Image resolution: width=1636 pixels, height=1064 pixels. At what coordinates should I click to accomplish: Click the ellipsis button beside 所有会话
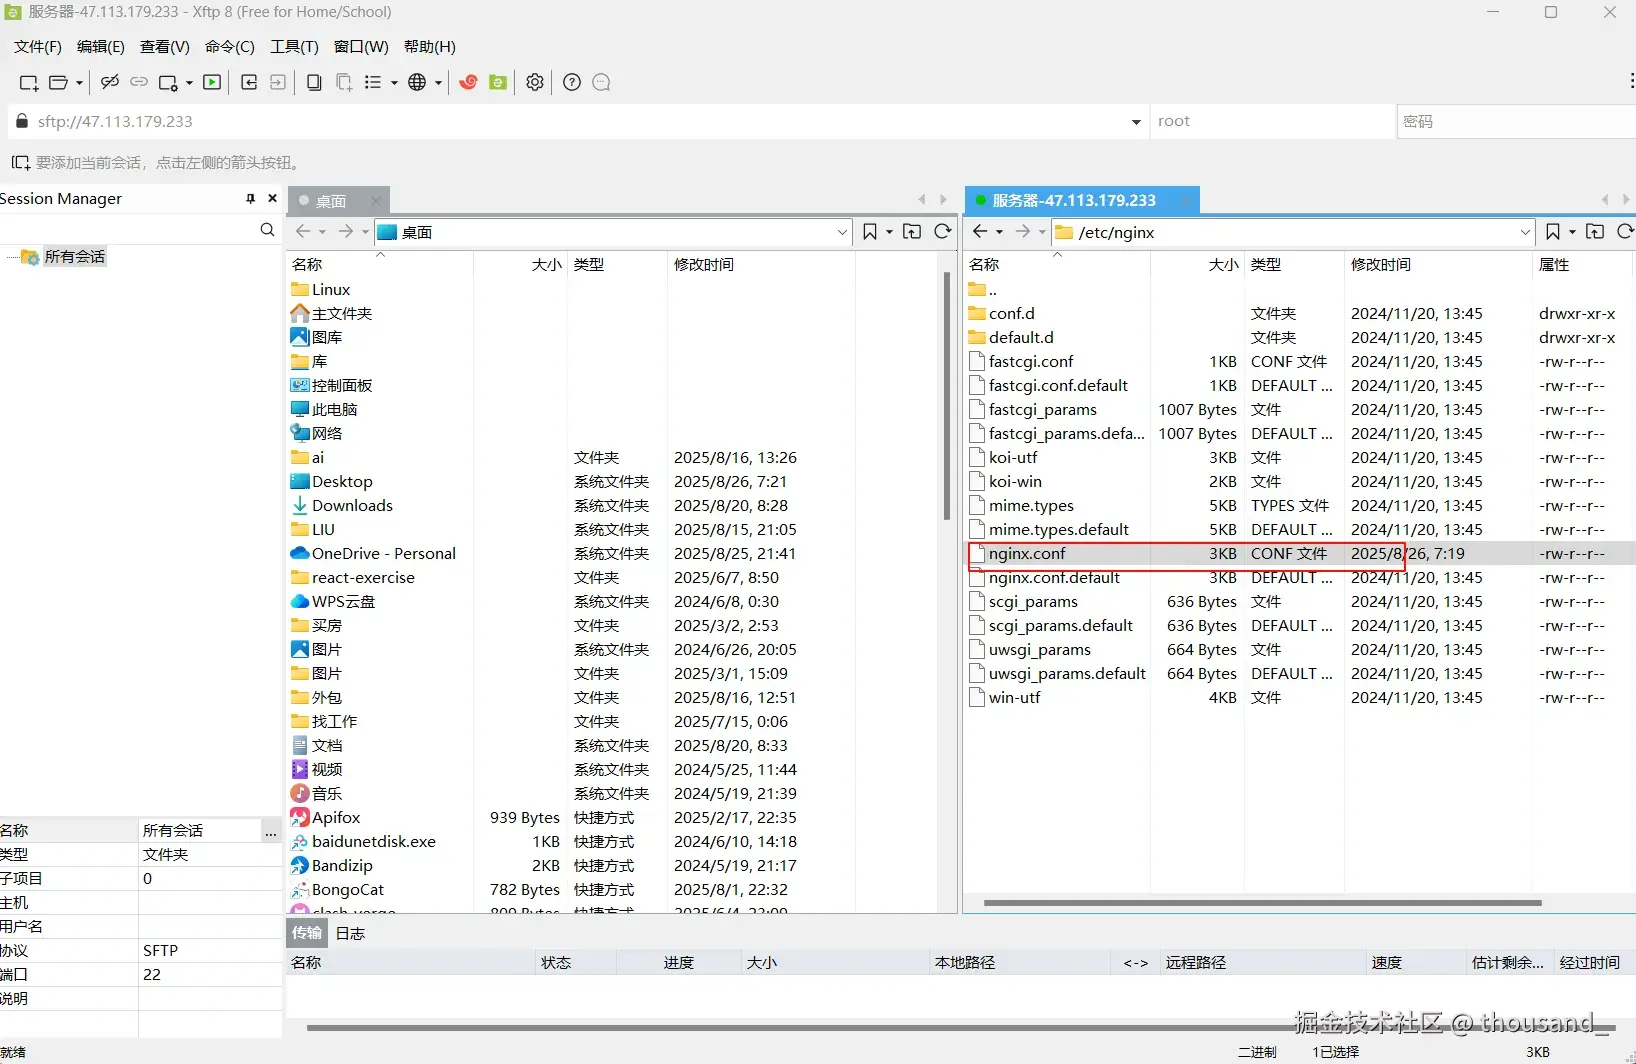[271, 831]
